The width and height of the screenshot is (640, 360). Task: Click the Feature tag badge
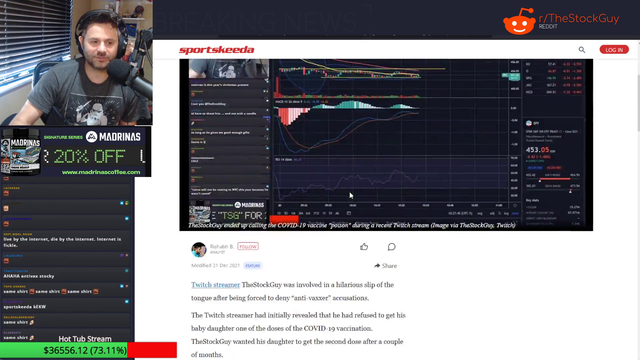click(x=253, y=266)
